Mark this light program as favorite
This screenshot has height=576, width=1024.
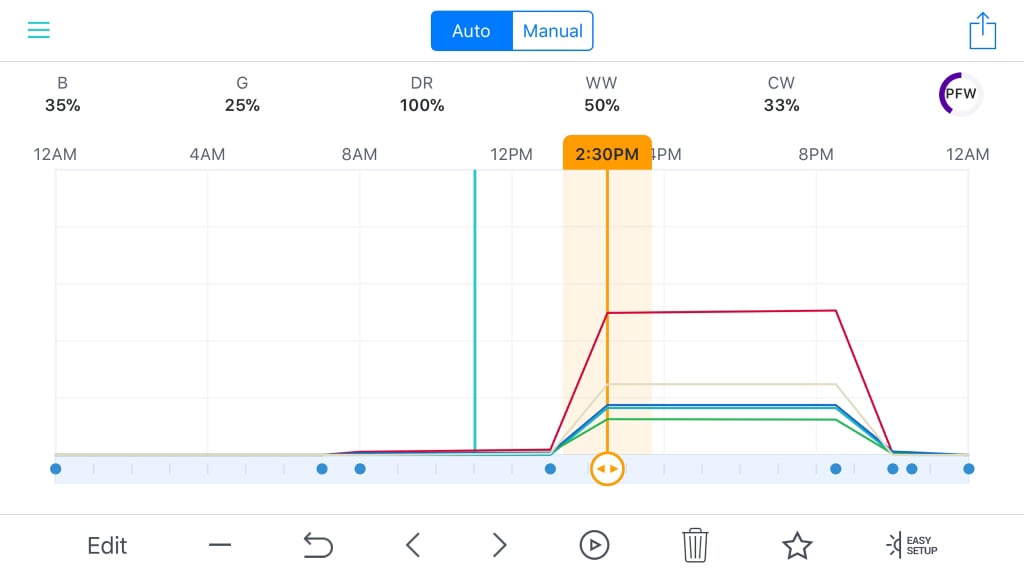[x=797, y=545]
